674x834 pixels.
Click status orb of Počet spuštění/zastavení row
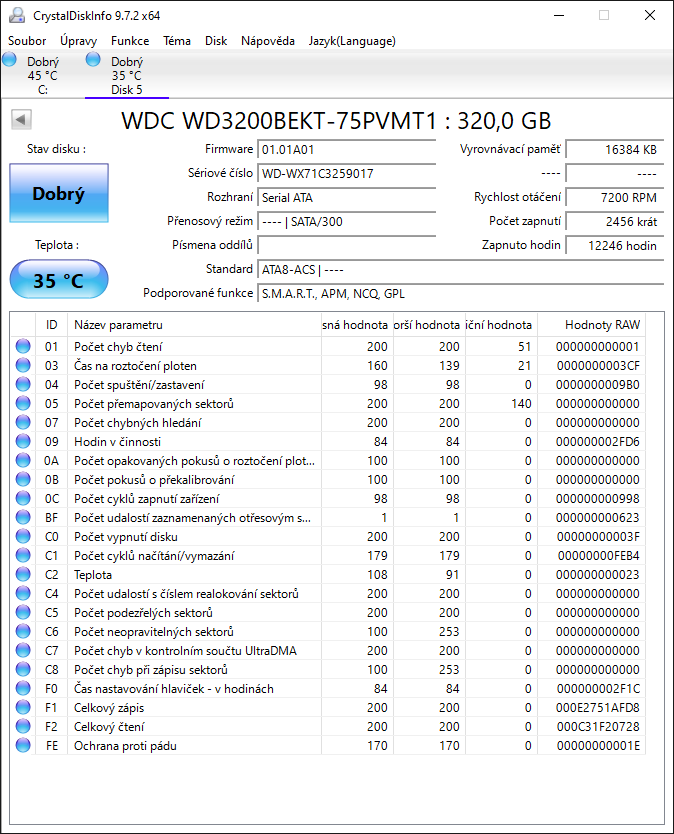point(23,384)
